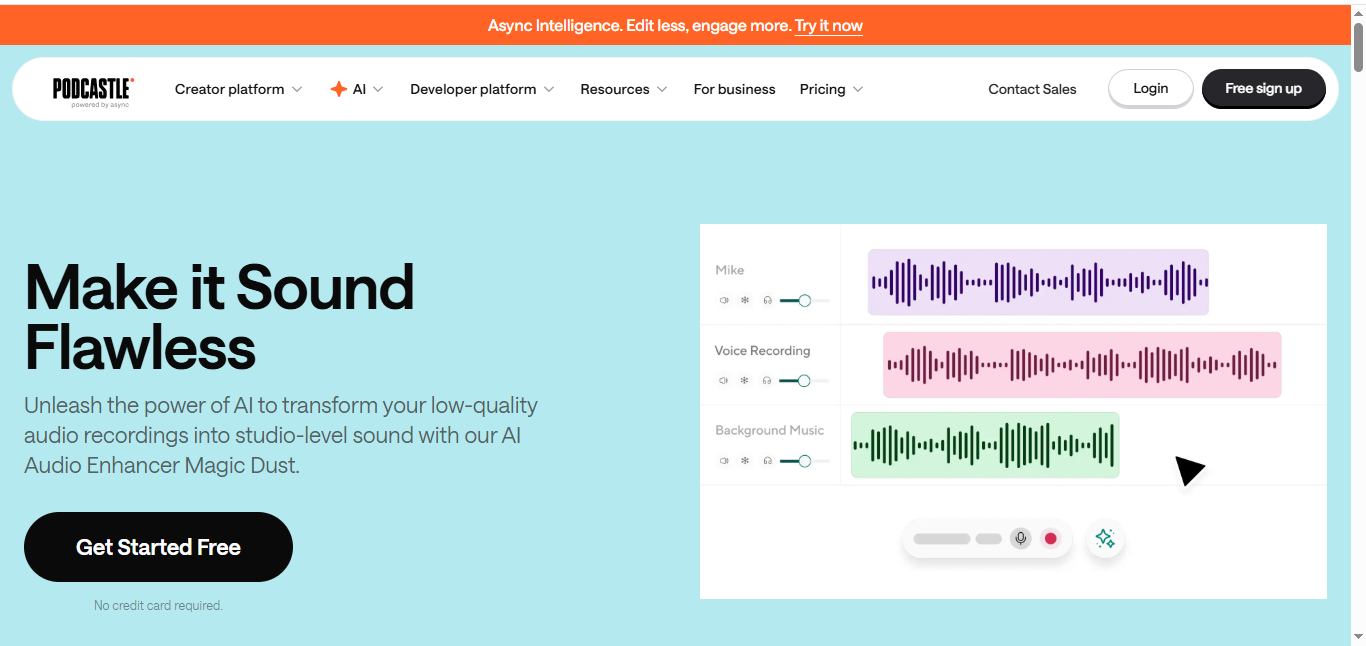Click the Magic Dust sparkles icon
The height and width of the screenshot is (646, 1366).
[1105, 538]
